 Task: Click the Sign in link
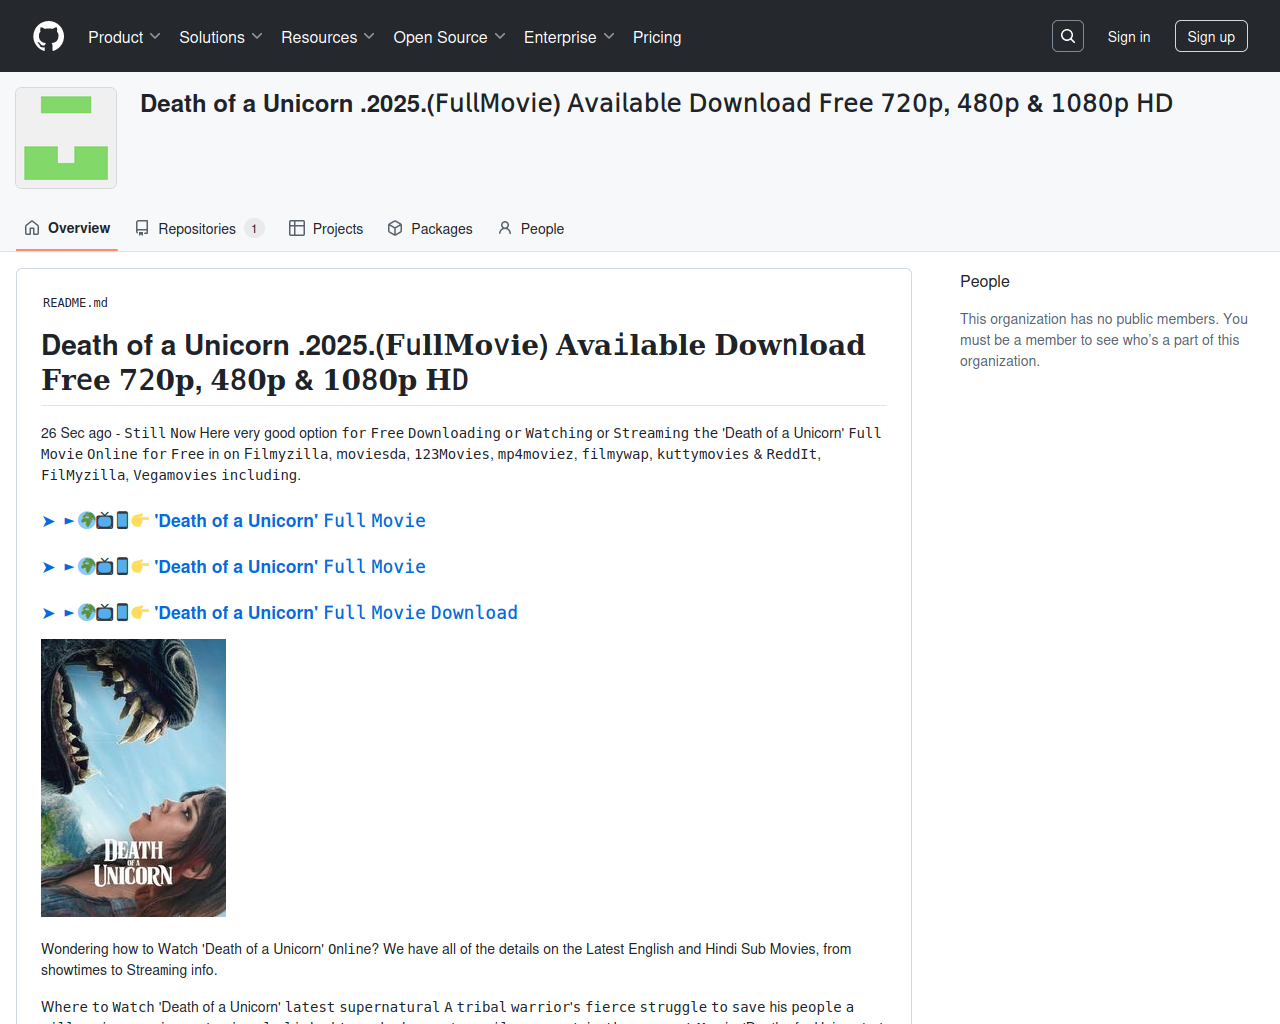pyautogui.click(x=1128, y=37)
